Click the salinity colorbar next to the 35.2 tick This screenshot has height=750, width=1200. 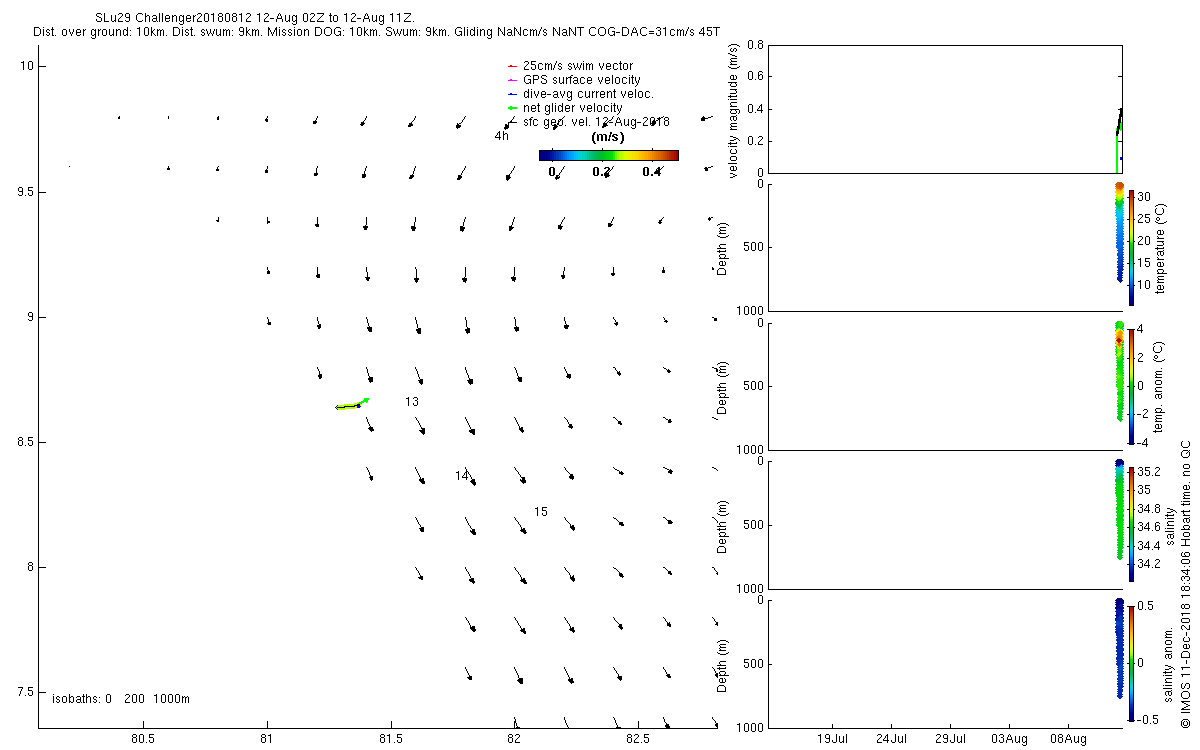[x=1131, y=524]
